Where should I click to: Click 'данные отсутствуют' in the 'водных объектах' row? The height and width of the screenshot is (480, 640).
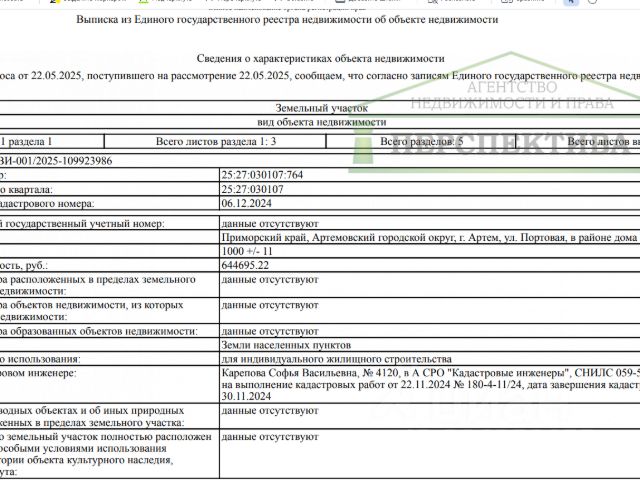pos(270,411)
